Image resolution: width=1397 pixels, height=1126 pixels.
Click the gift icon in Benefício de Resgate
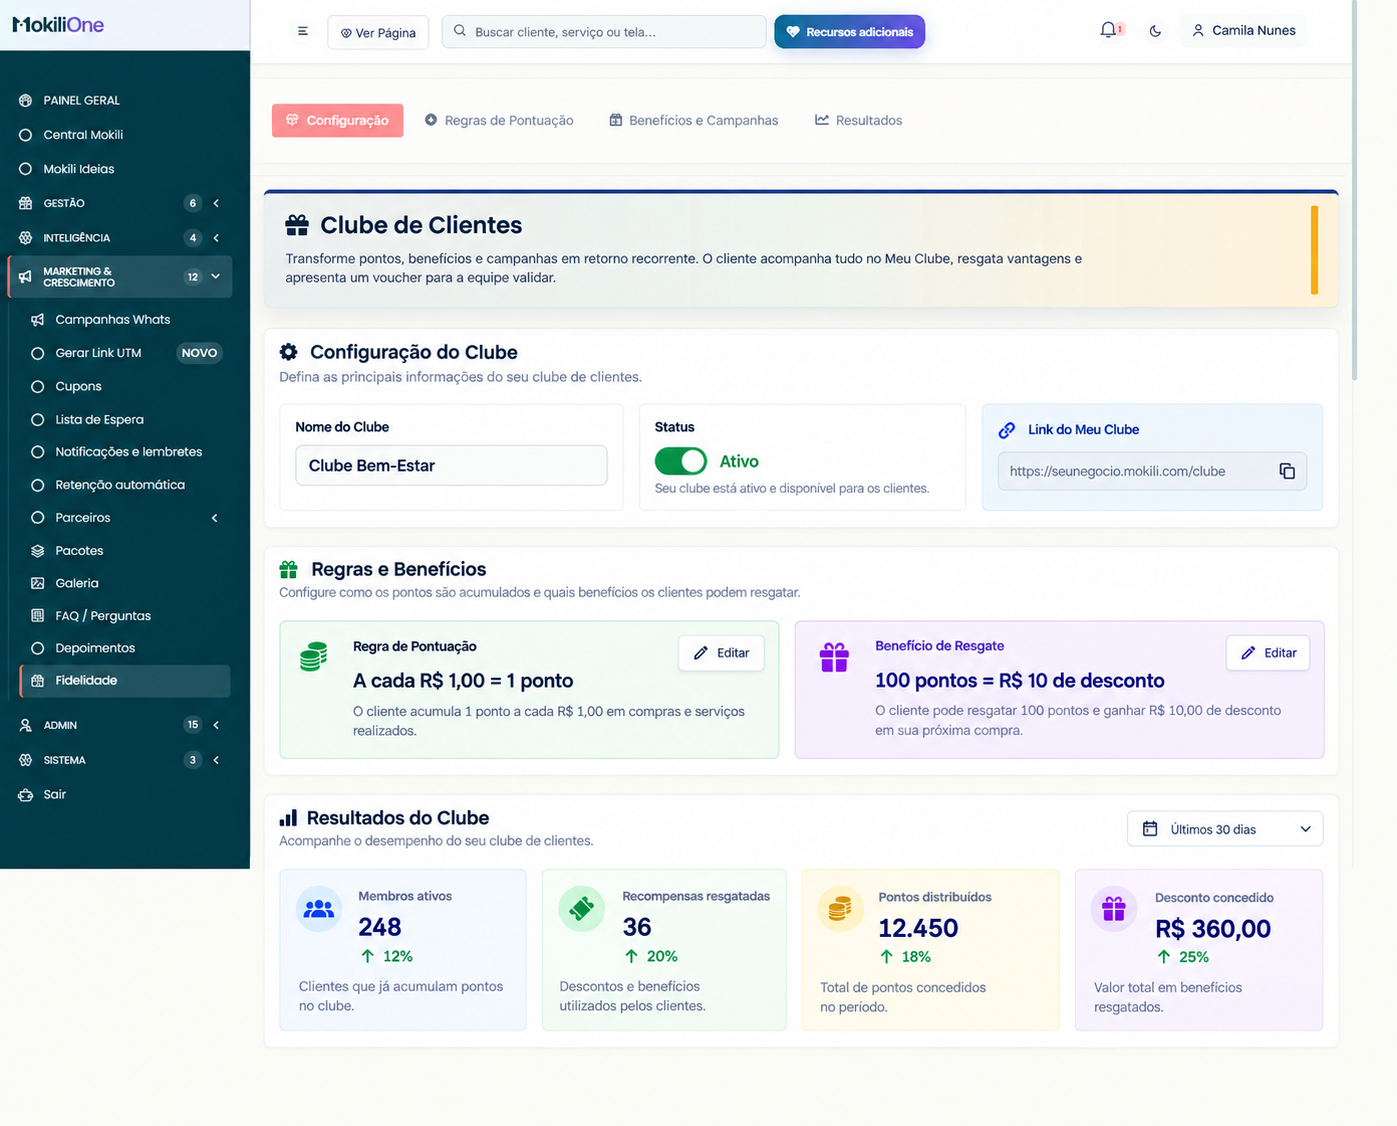[x=834, y=657]
